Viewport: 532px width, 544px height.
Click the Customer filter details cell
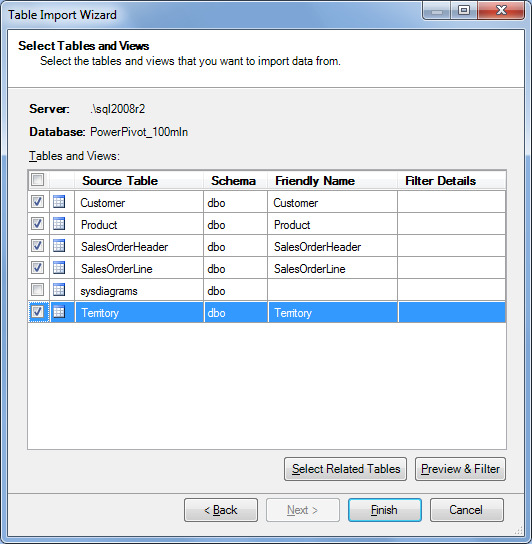[451, 202]
